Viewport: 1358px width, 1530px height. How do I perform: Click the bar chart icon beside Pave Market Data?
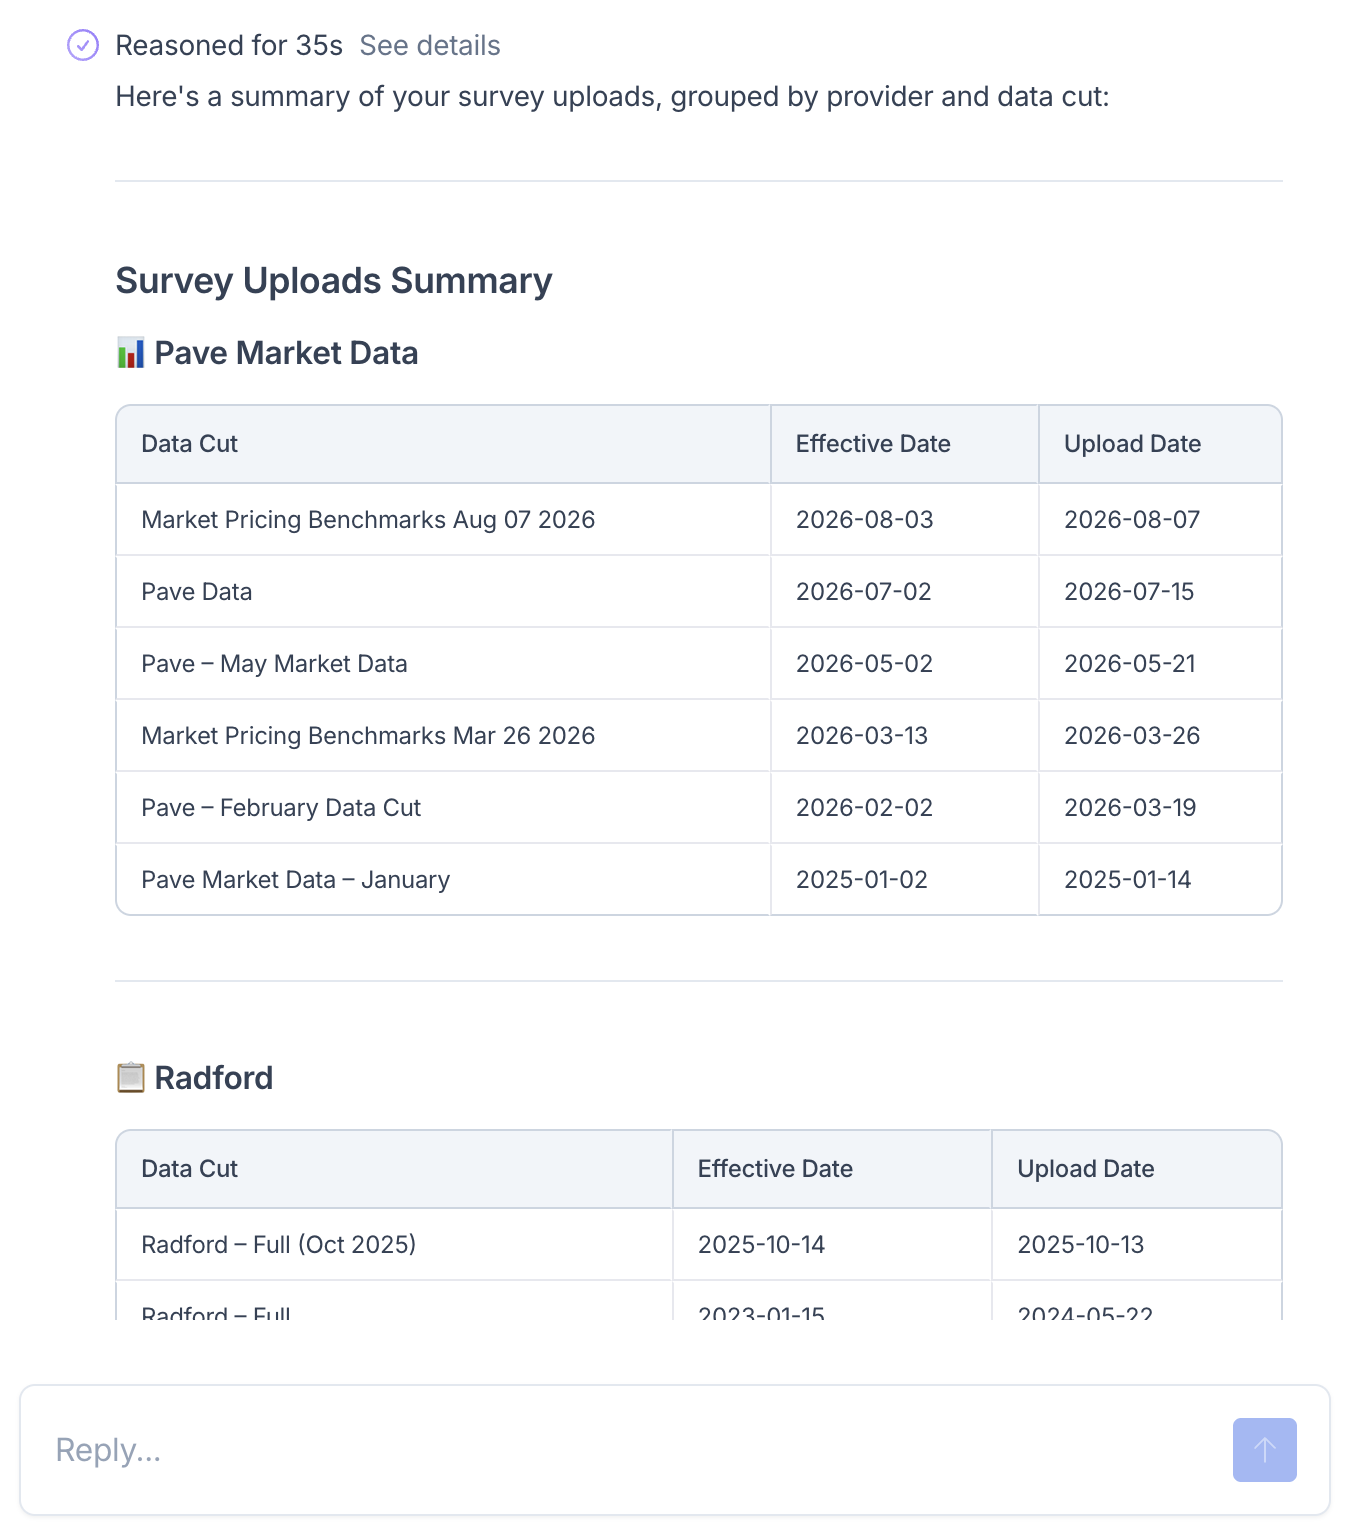click(x=131, y=353)
